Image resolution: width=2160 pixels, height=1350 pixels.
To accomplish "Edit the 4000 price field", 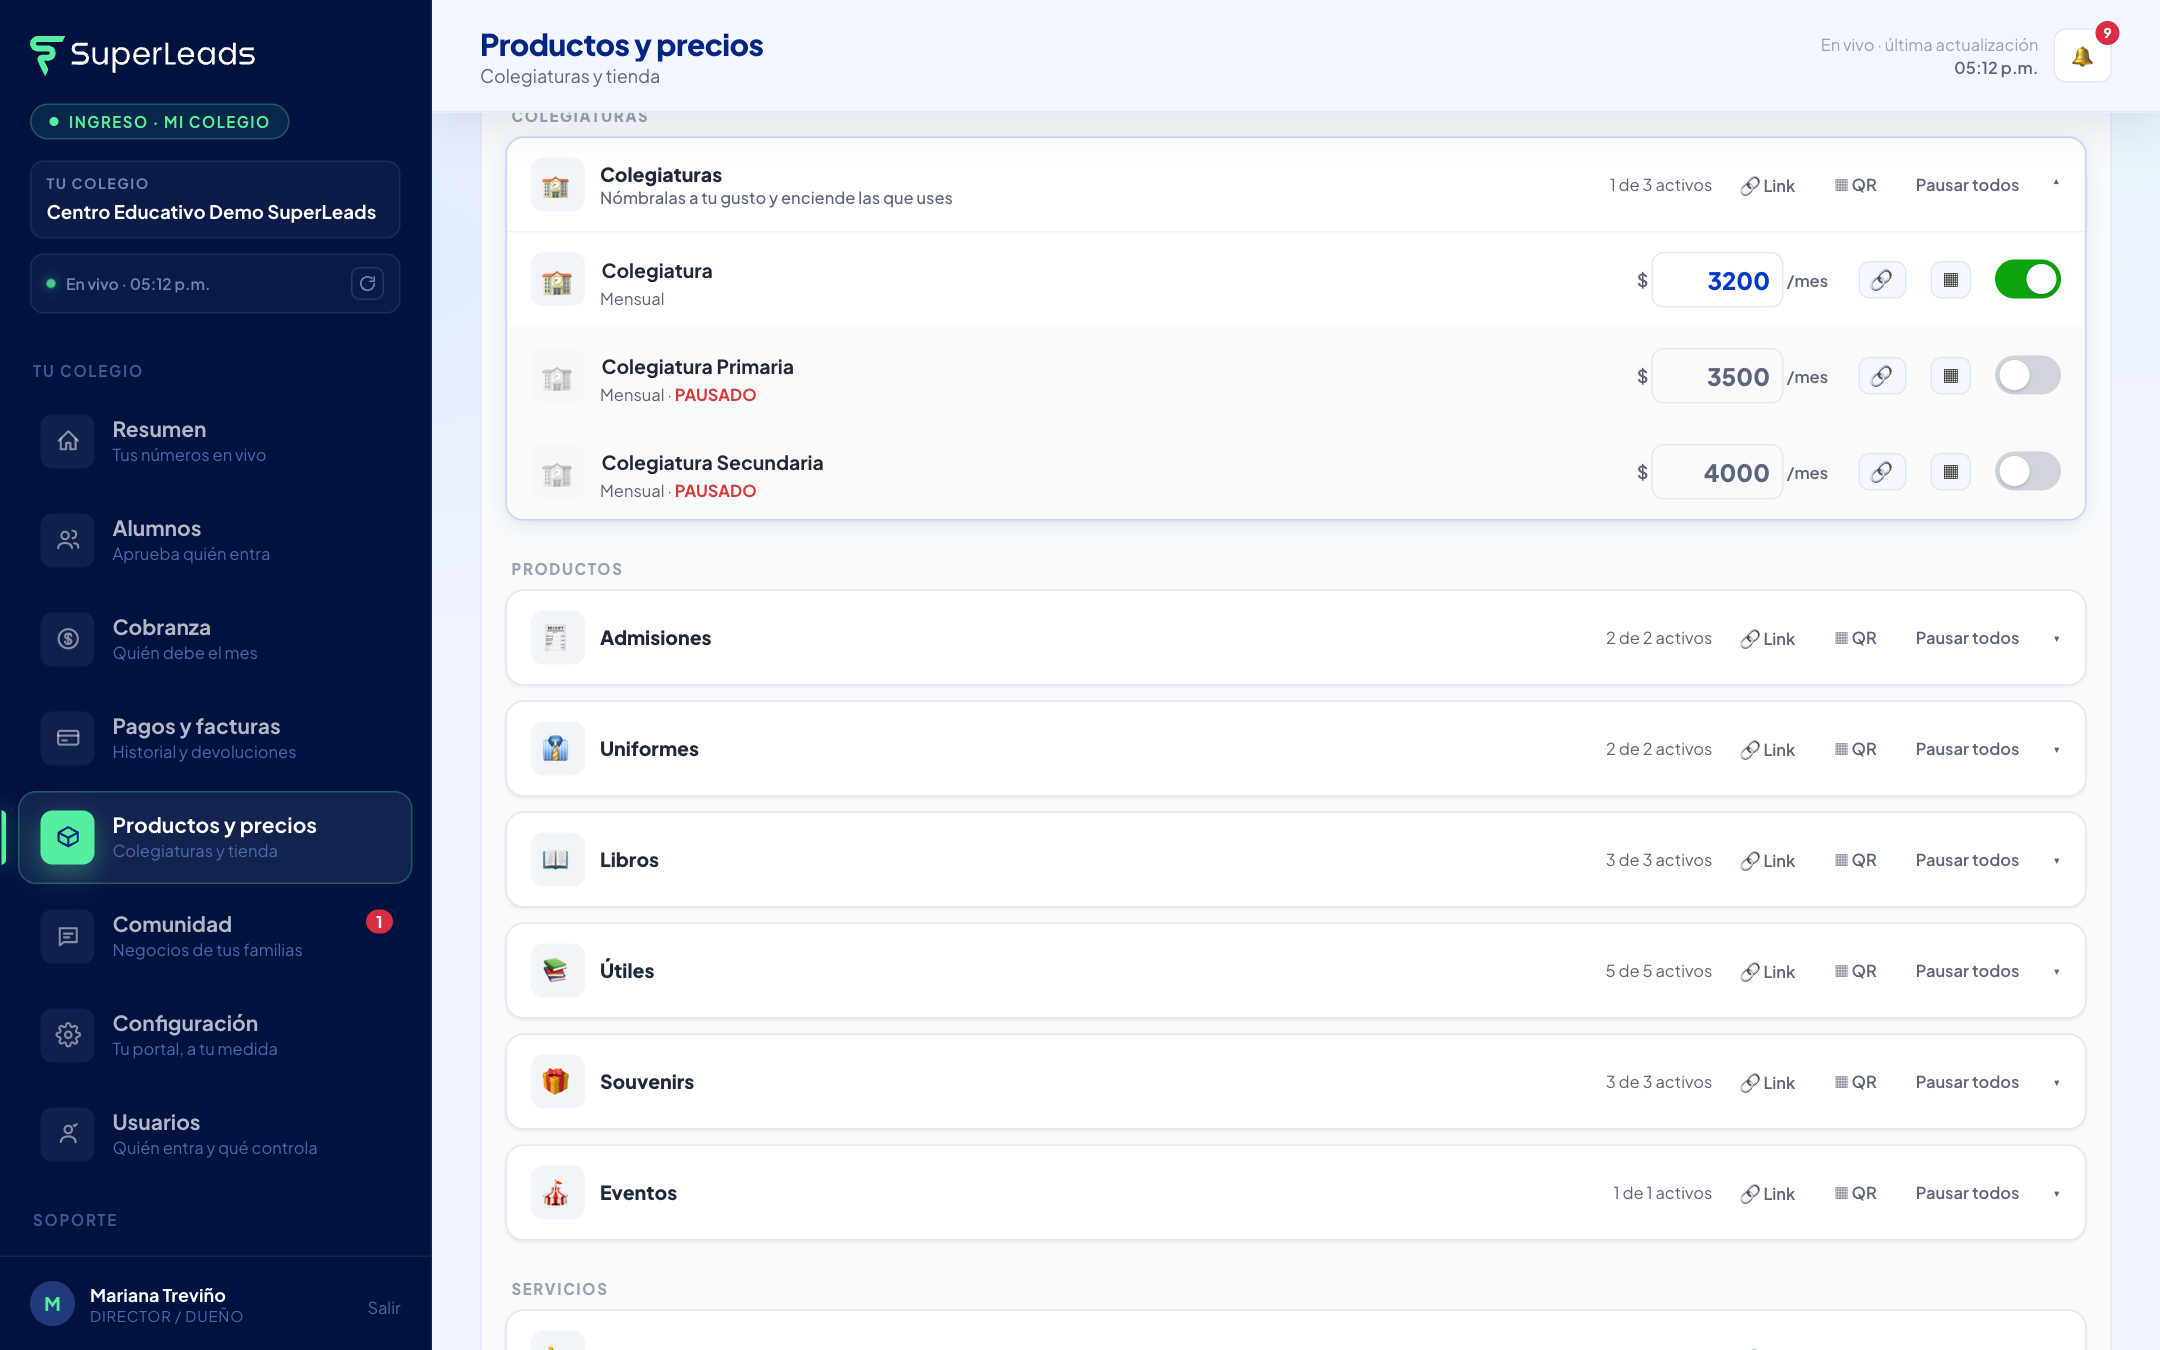I will tap(1717, 472).
